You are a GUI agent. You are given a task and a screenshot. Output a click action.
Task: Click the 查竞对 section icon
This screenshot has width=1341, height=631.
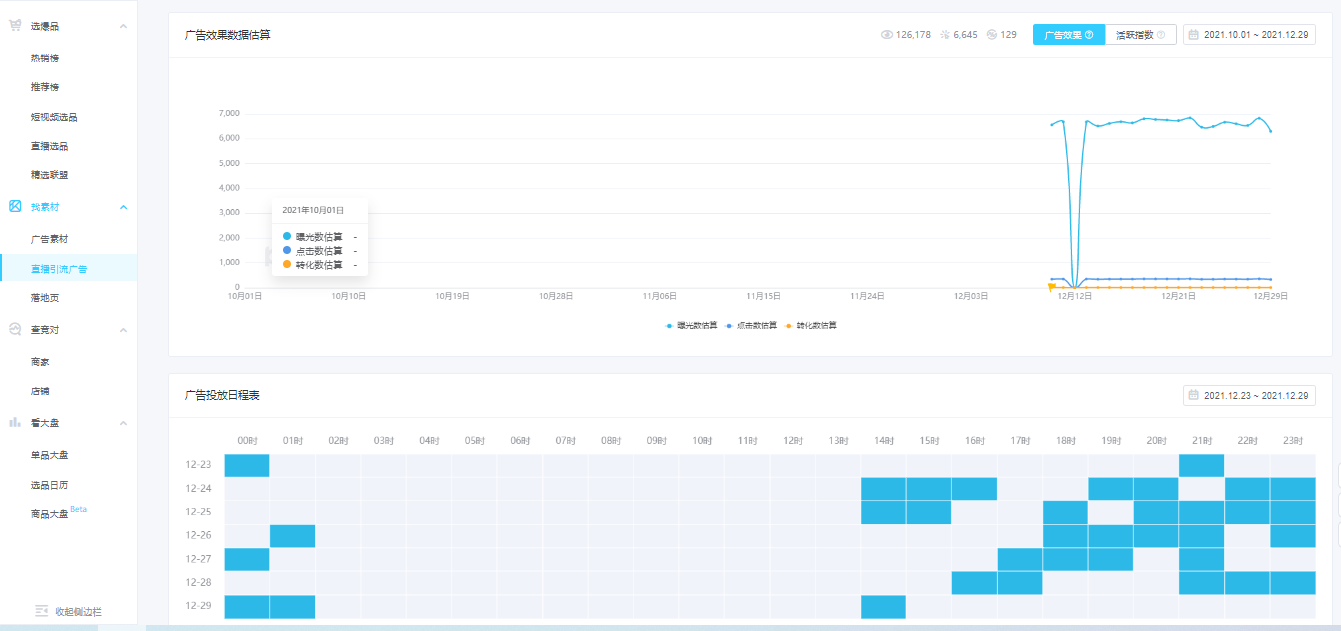15,329
